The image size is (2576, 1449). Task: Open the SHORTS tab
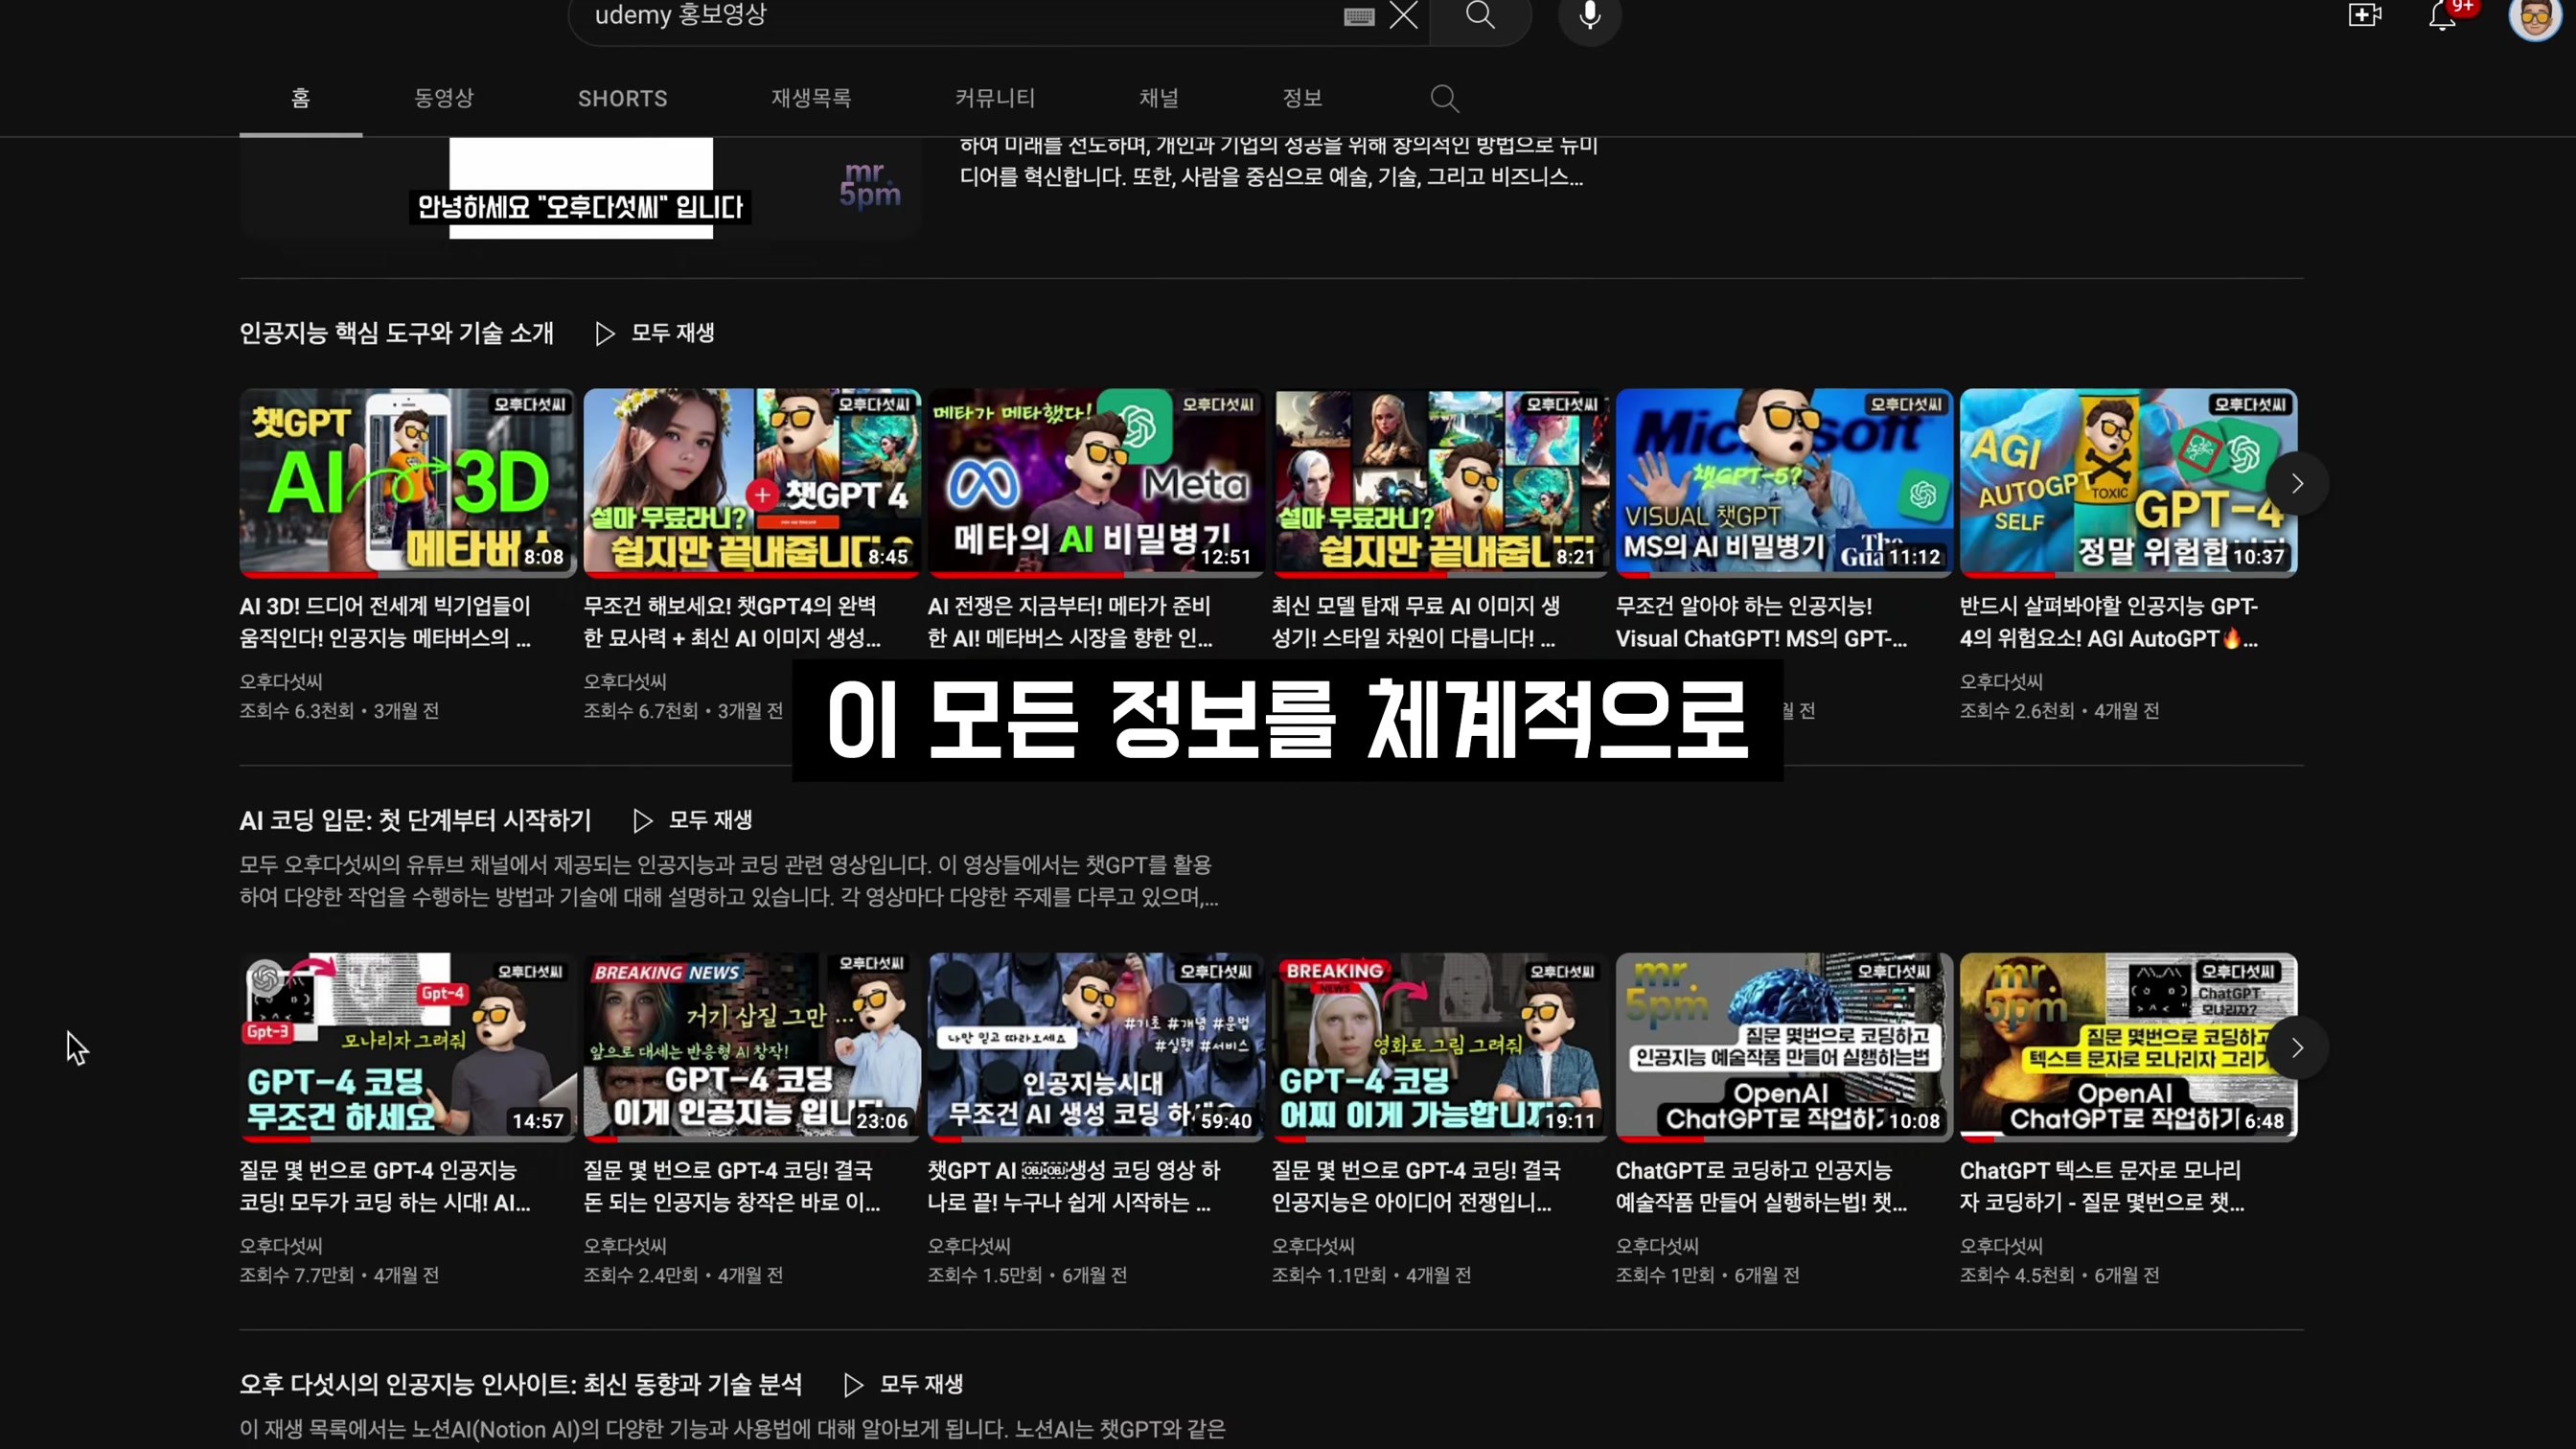[x=622, y=98]
